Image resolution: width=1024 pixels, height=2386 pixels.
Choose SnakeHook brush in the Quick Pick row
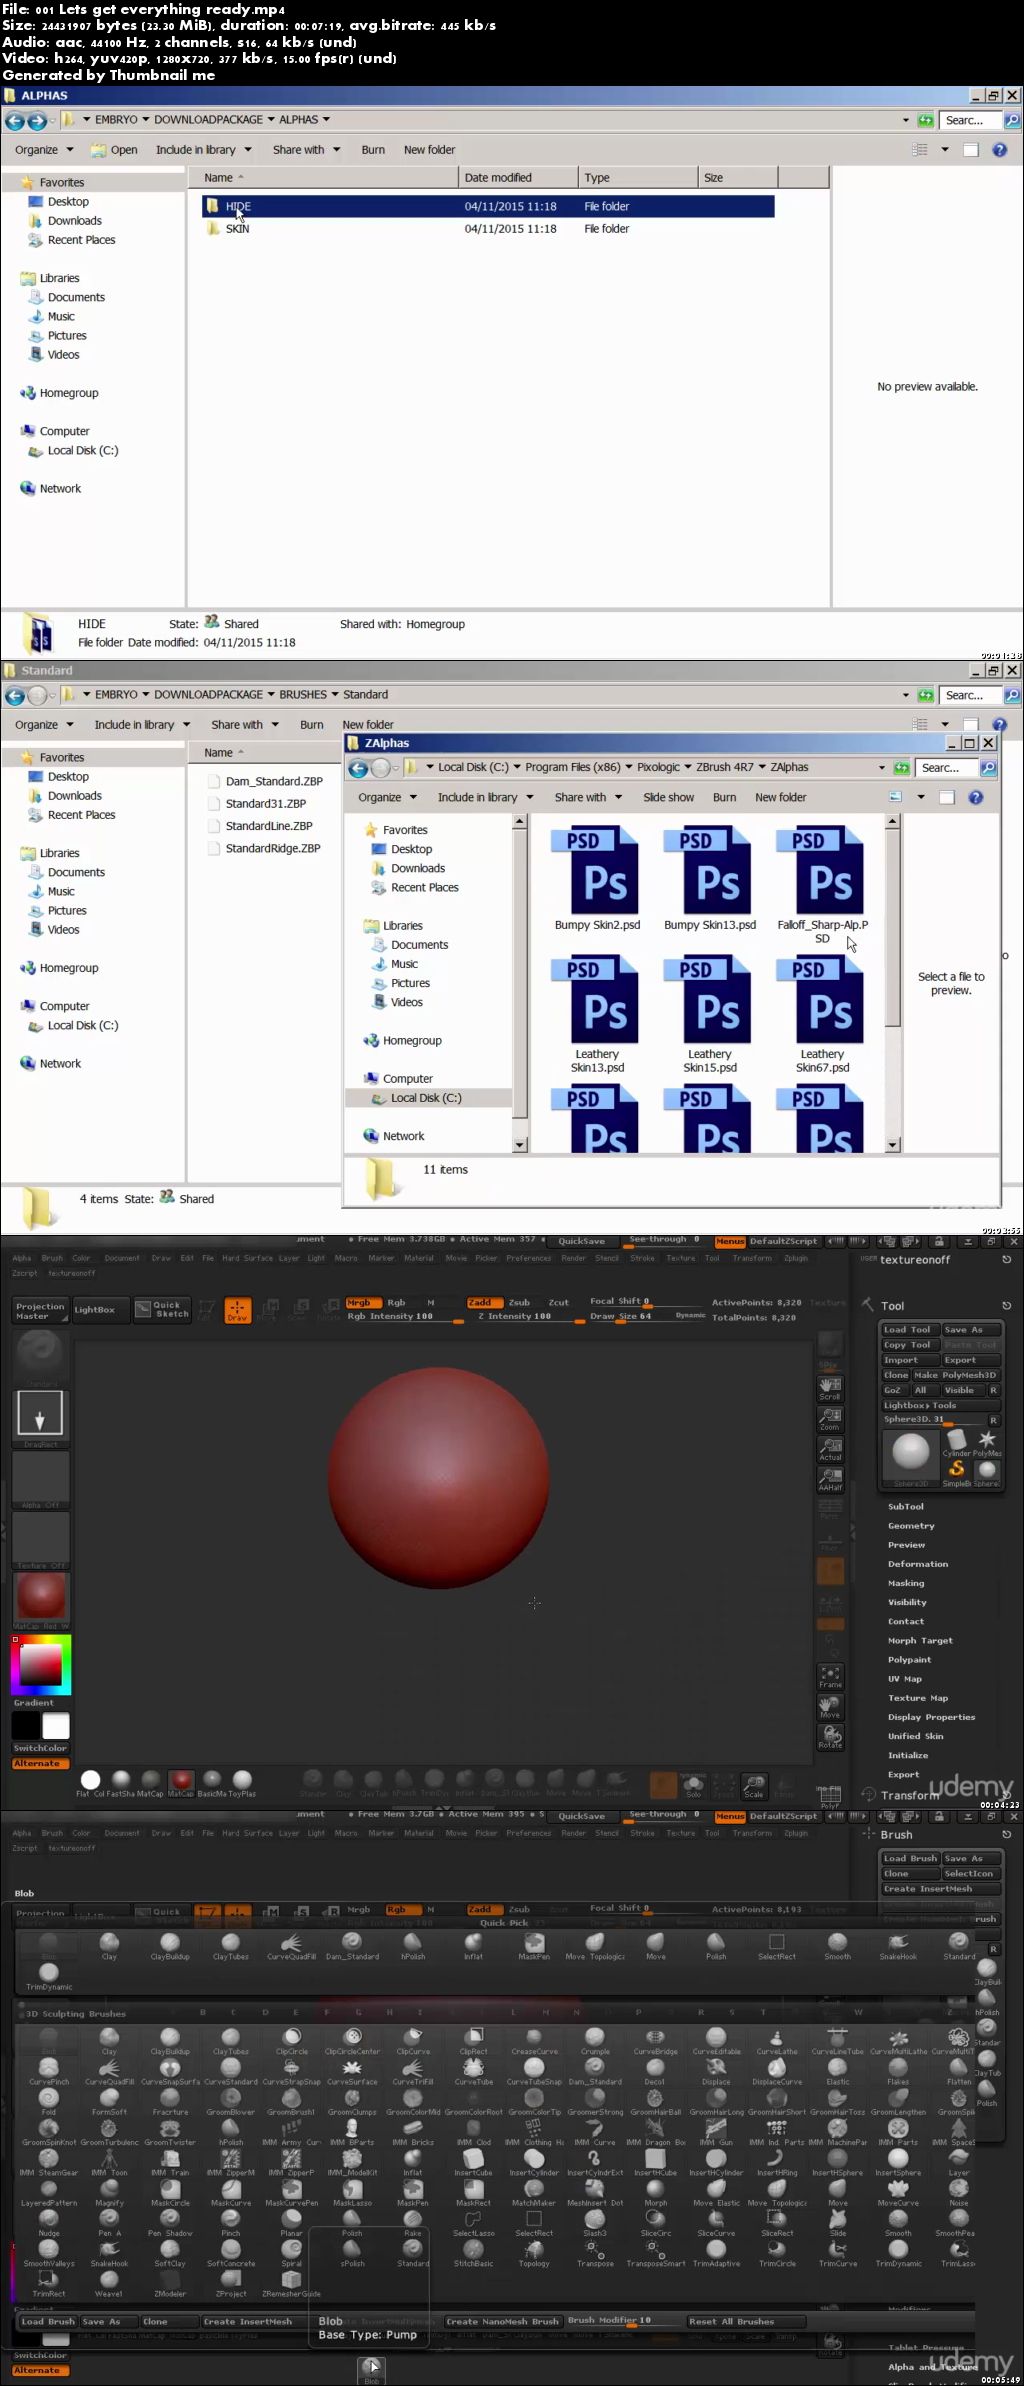point(898,1945)
